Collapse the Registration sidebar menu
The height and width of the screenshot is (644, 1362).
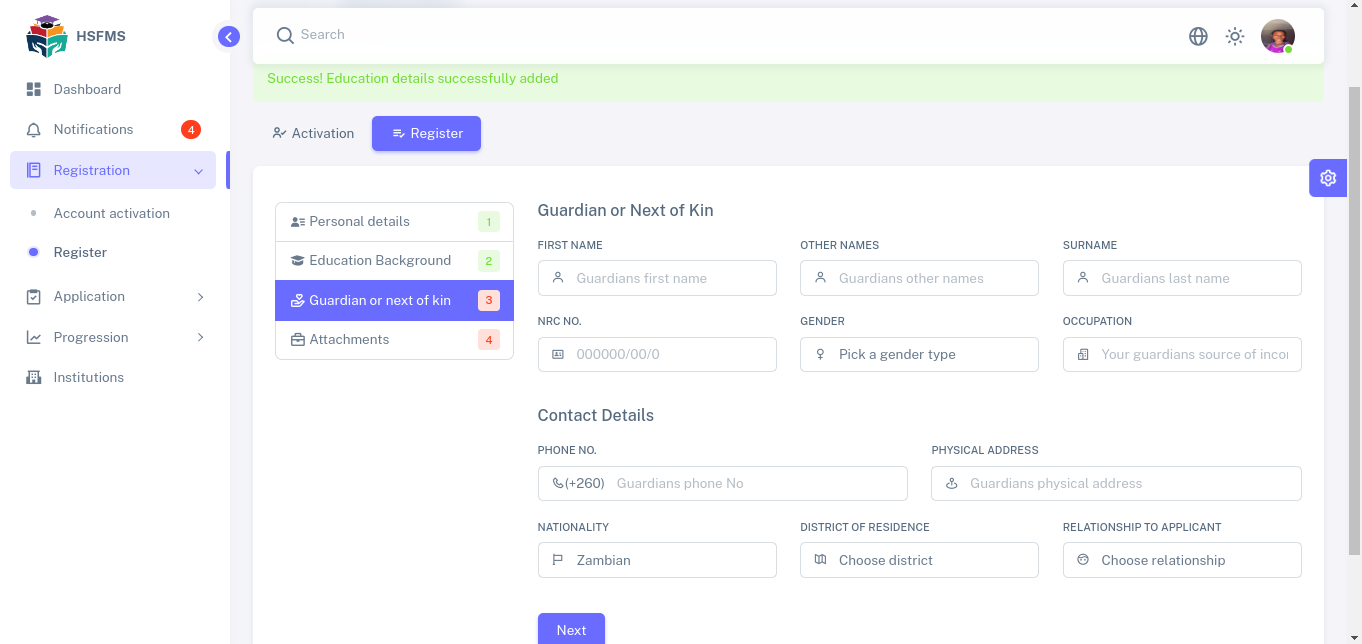(113, 171)
